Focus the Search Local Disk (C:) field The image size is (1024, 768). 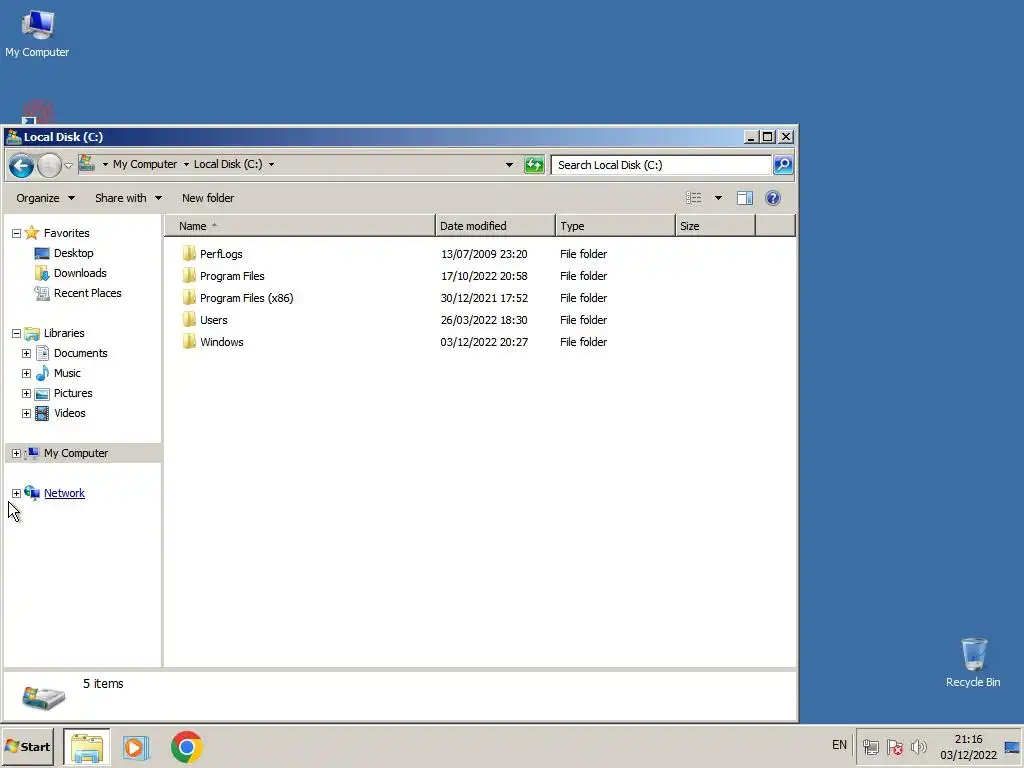[x=661, y=165]
